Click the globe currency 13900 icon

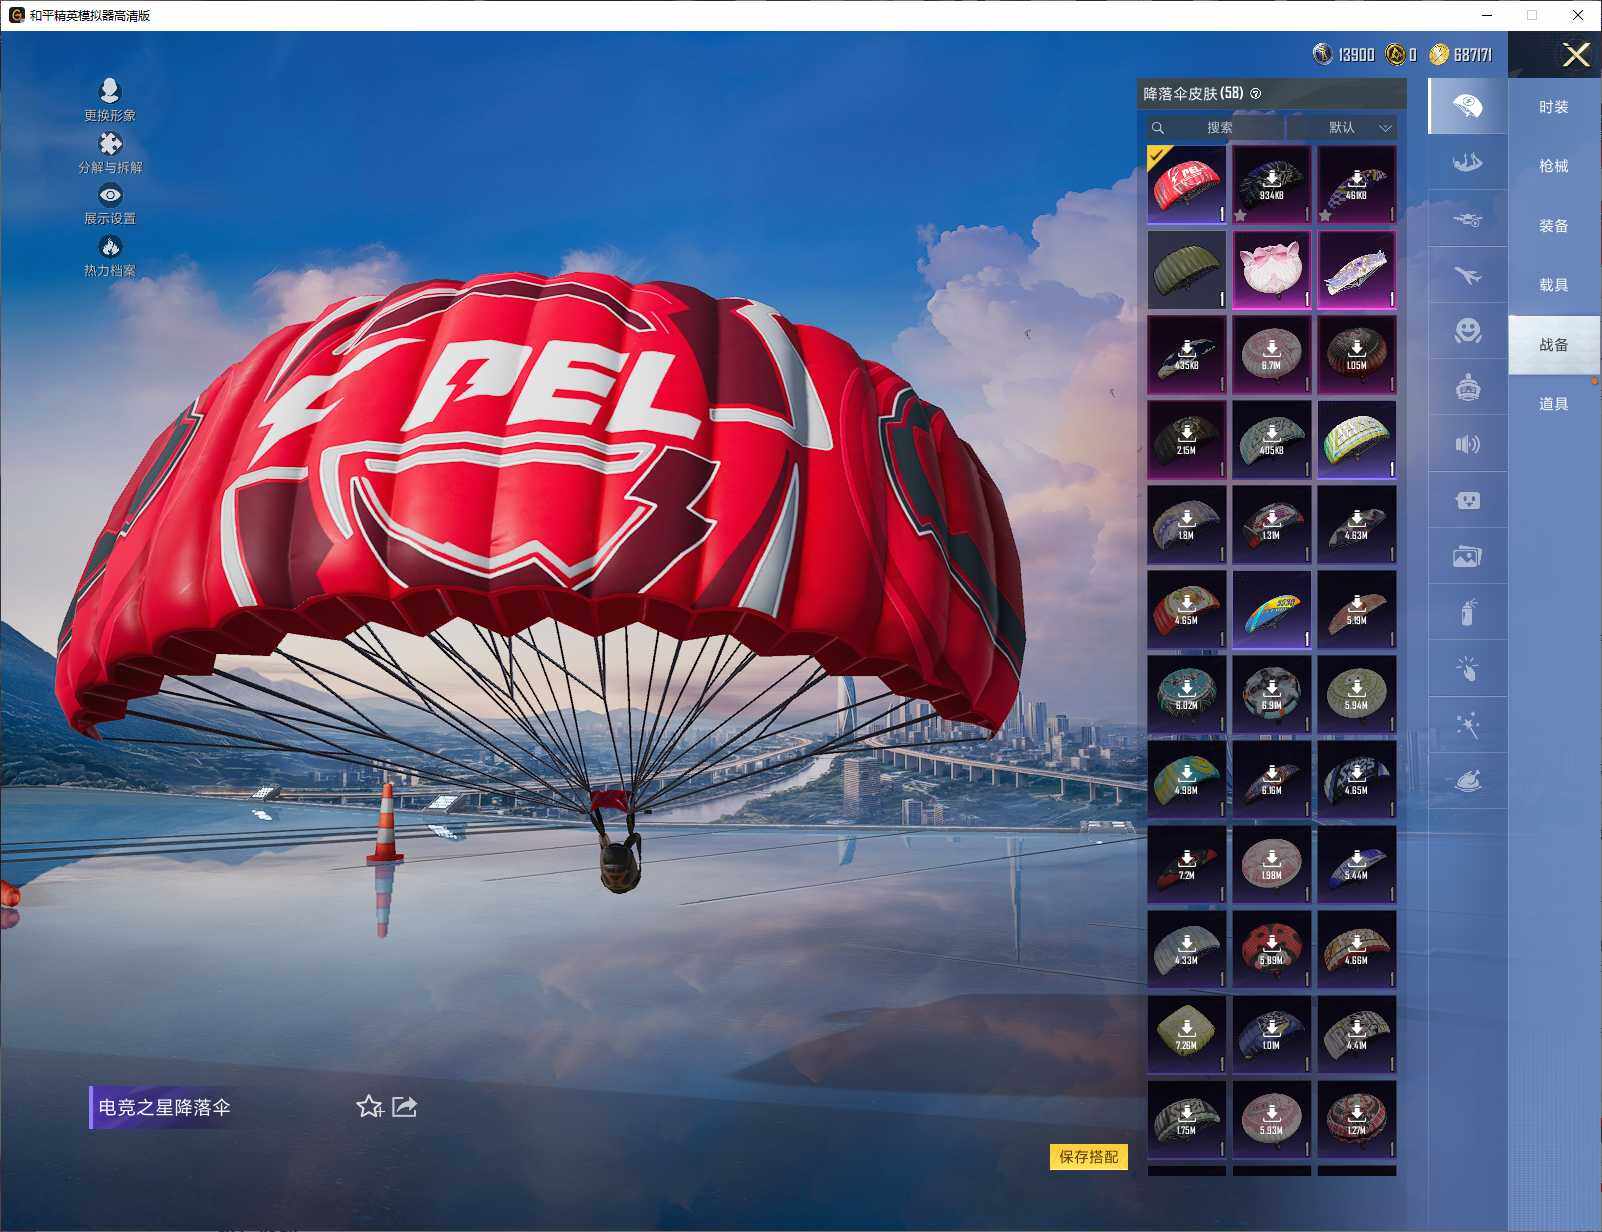coord(1322,54)
